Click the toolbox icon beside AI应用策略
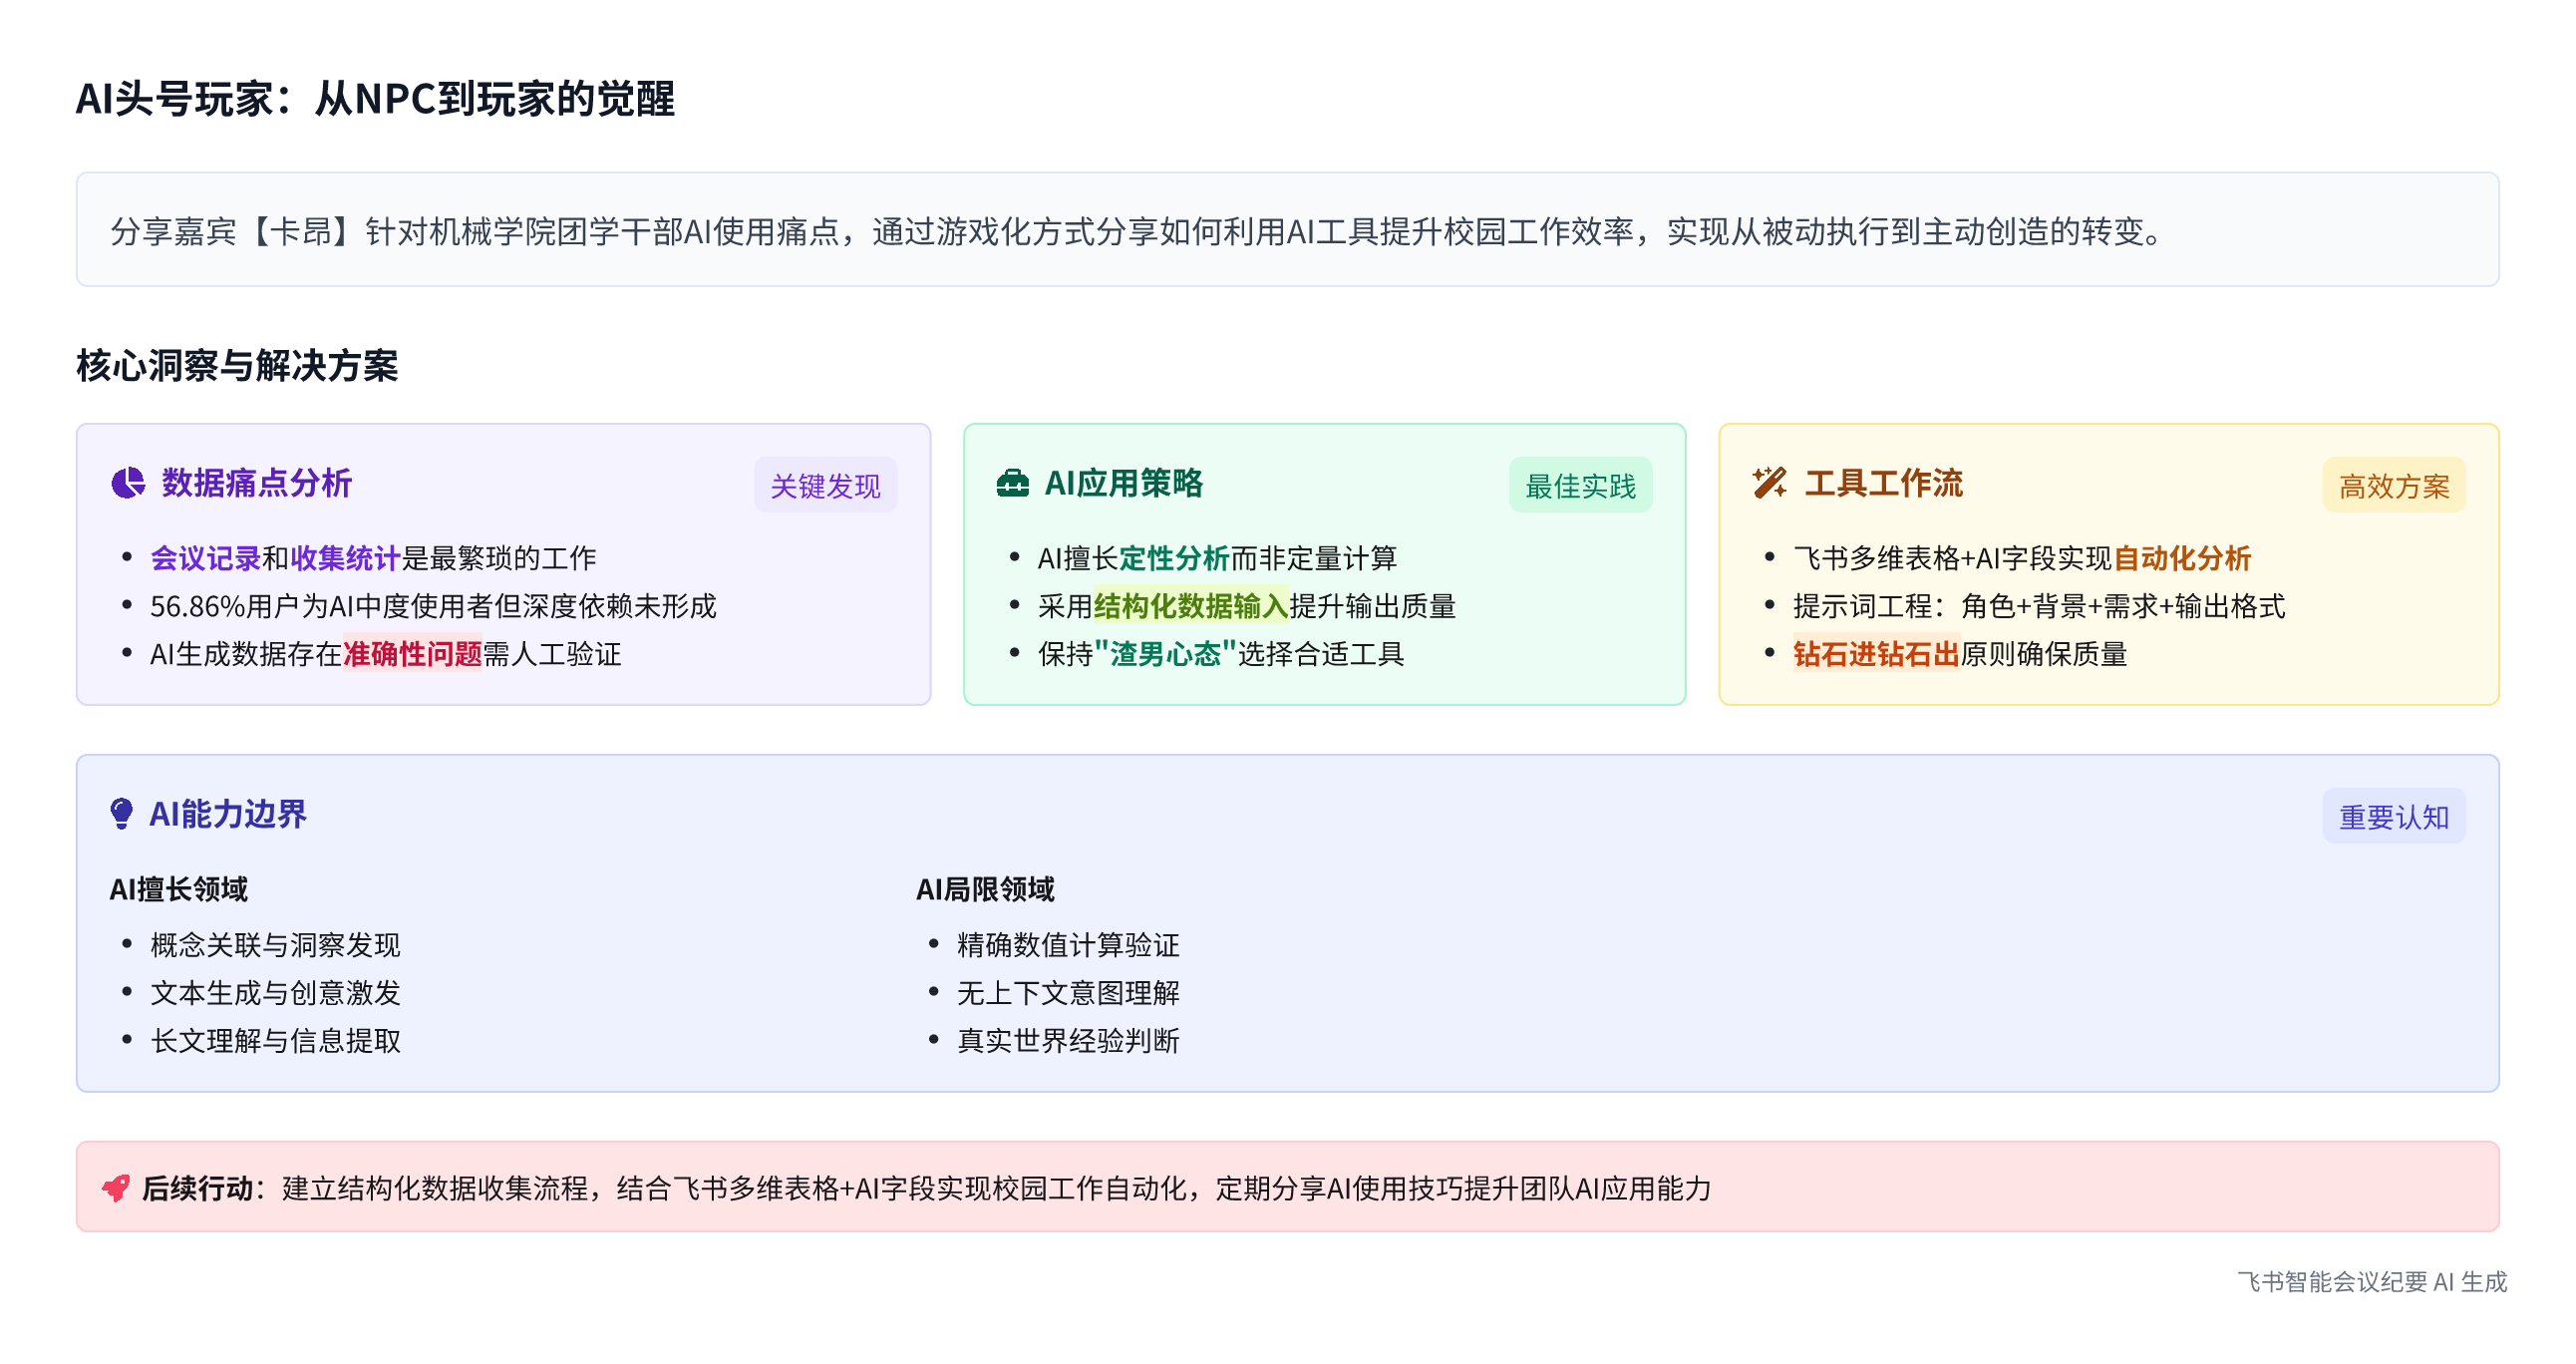 [x=1012, y=483]
